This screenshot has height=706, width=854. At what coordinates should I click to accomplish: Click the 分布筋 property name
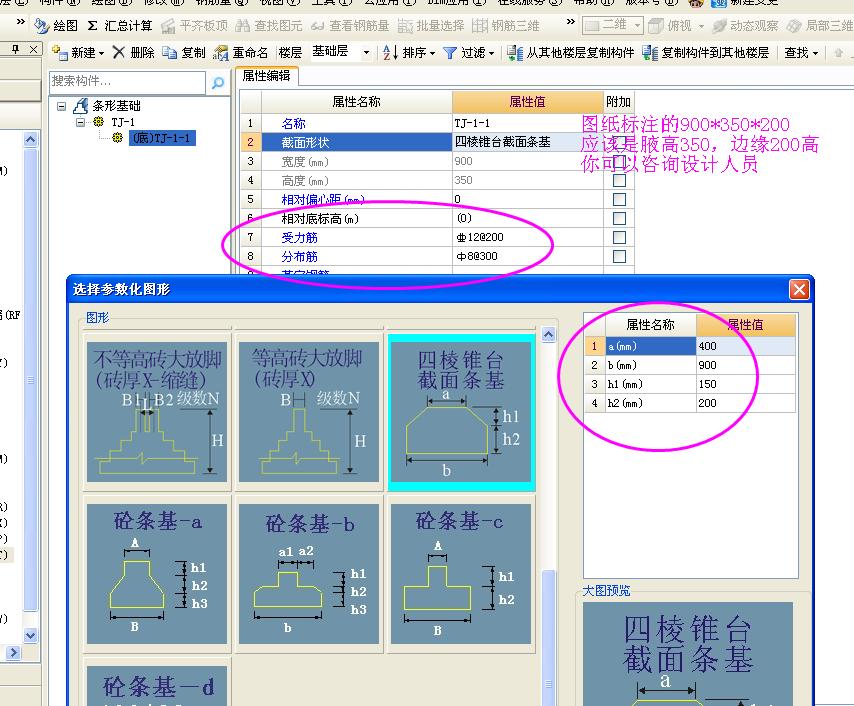[x=300, y=257]
